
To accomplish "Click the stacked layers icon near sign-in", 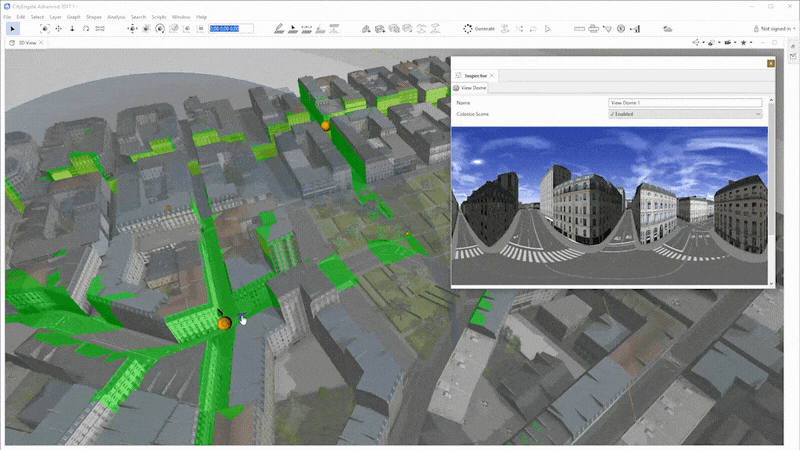I will coord(667,29).
